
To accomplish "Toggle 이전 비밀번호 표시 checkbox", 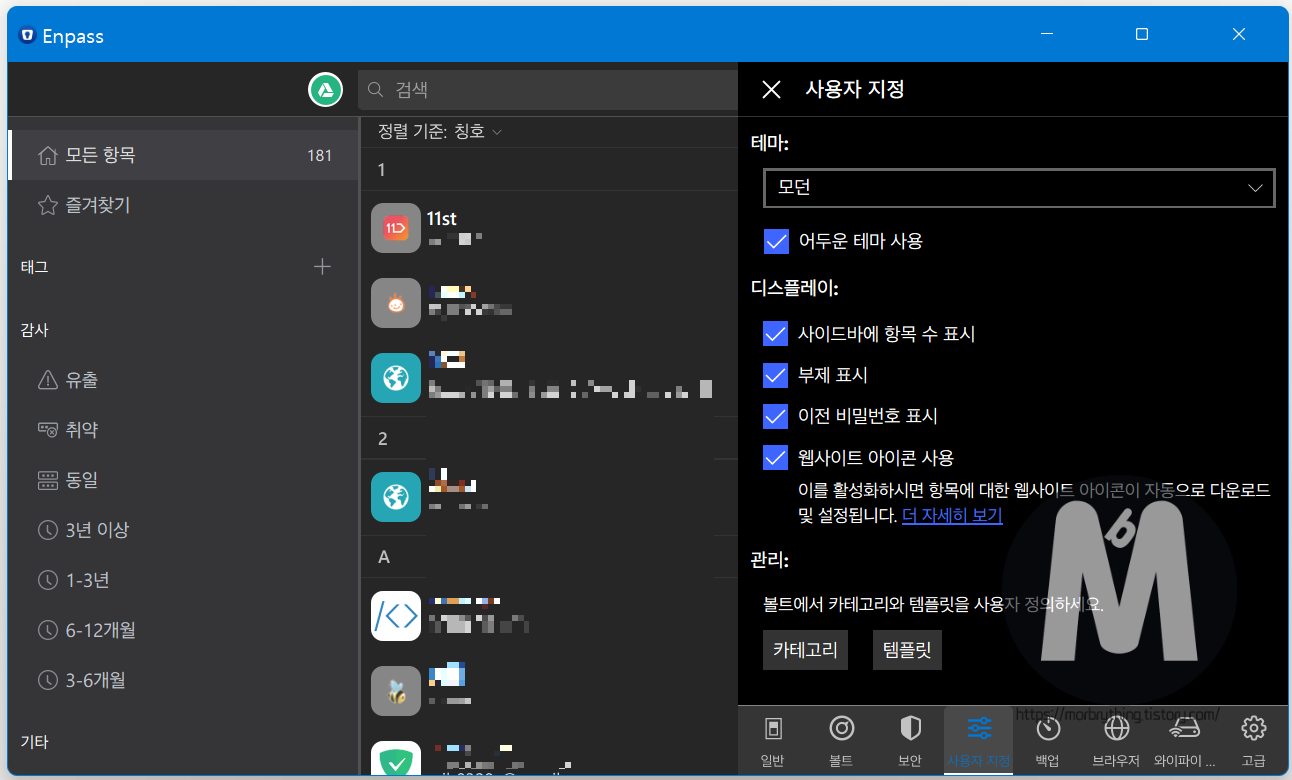I will tap(776, 416).
